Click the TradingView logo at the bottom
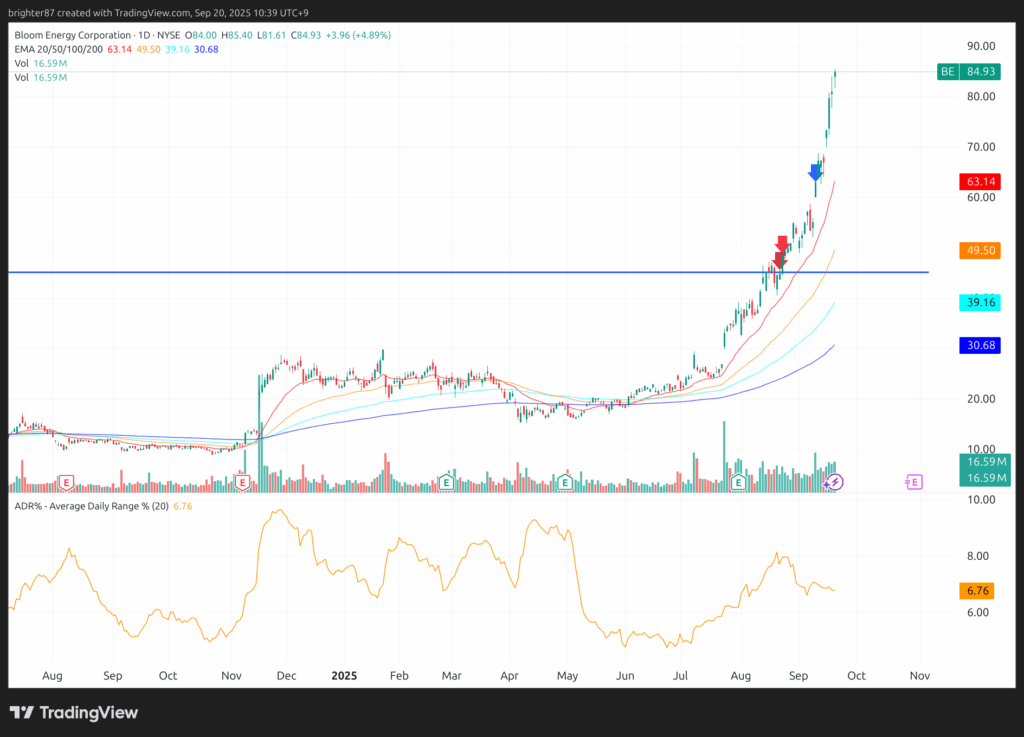Viewport: 1024px width, 737px height. pyautogui.click(x=74, y=712)
